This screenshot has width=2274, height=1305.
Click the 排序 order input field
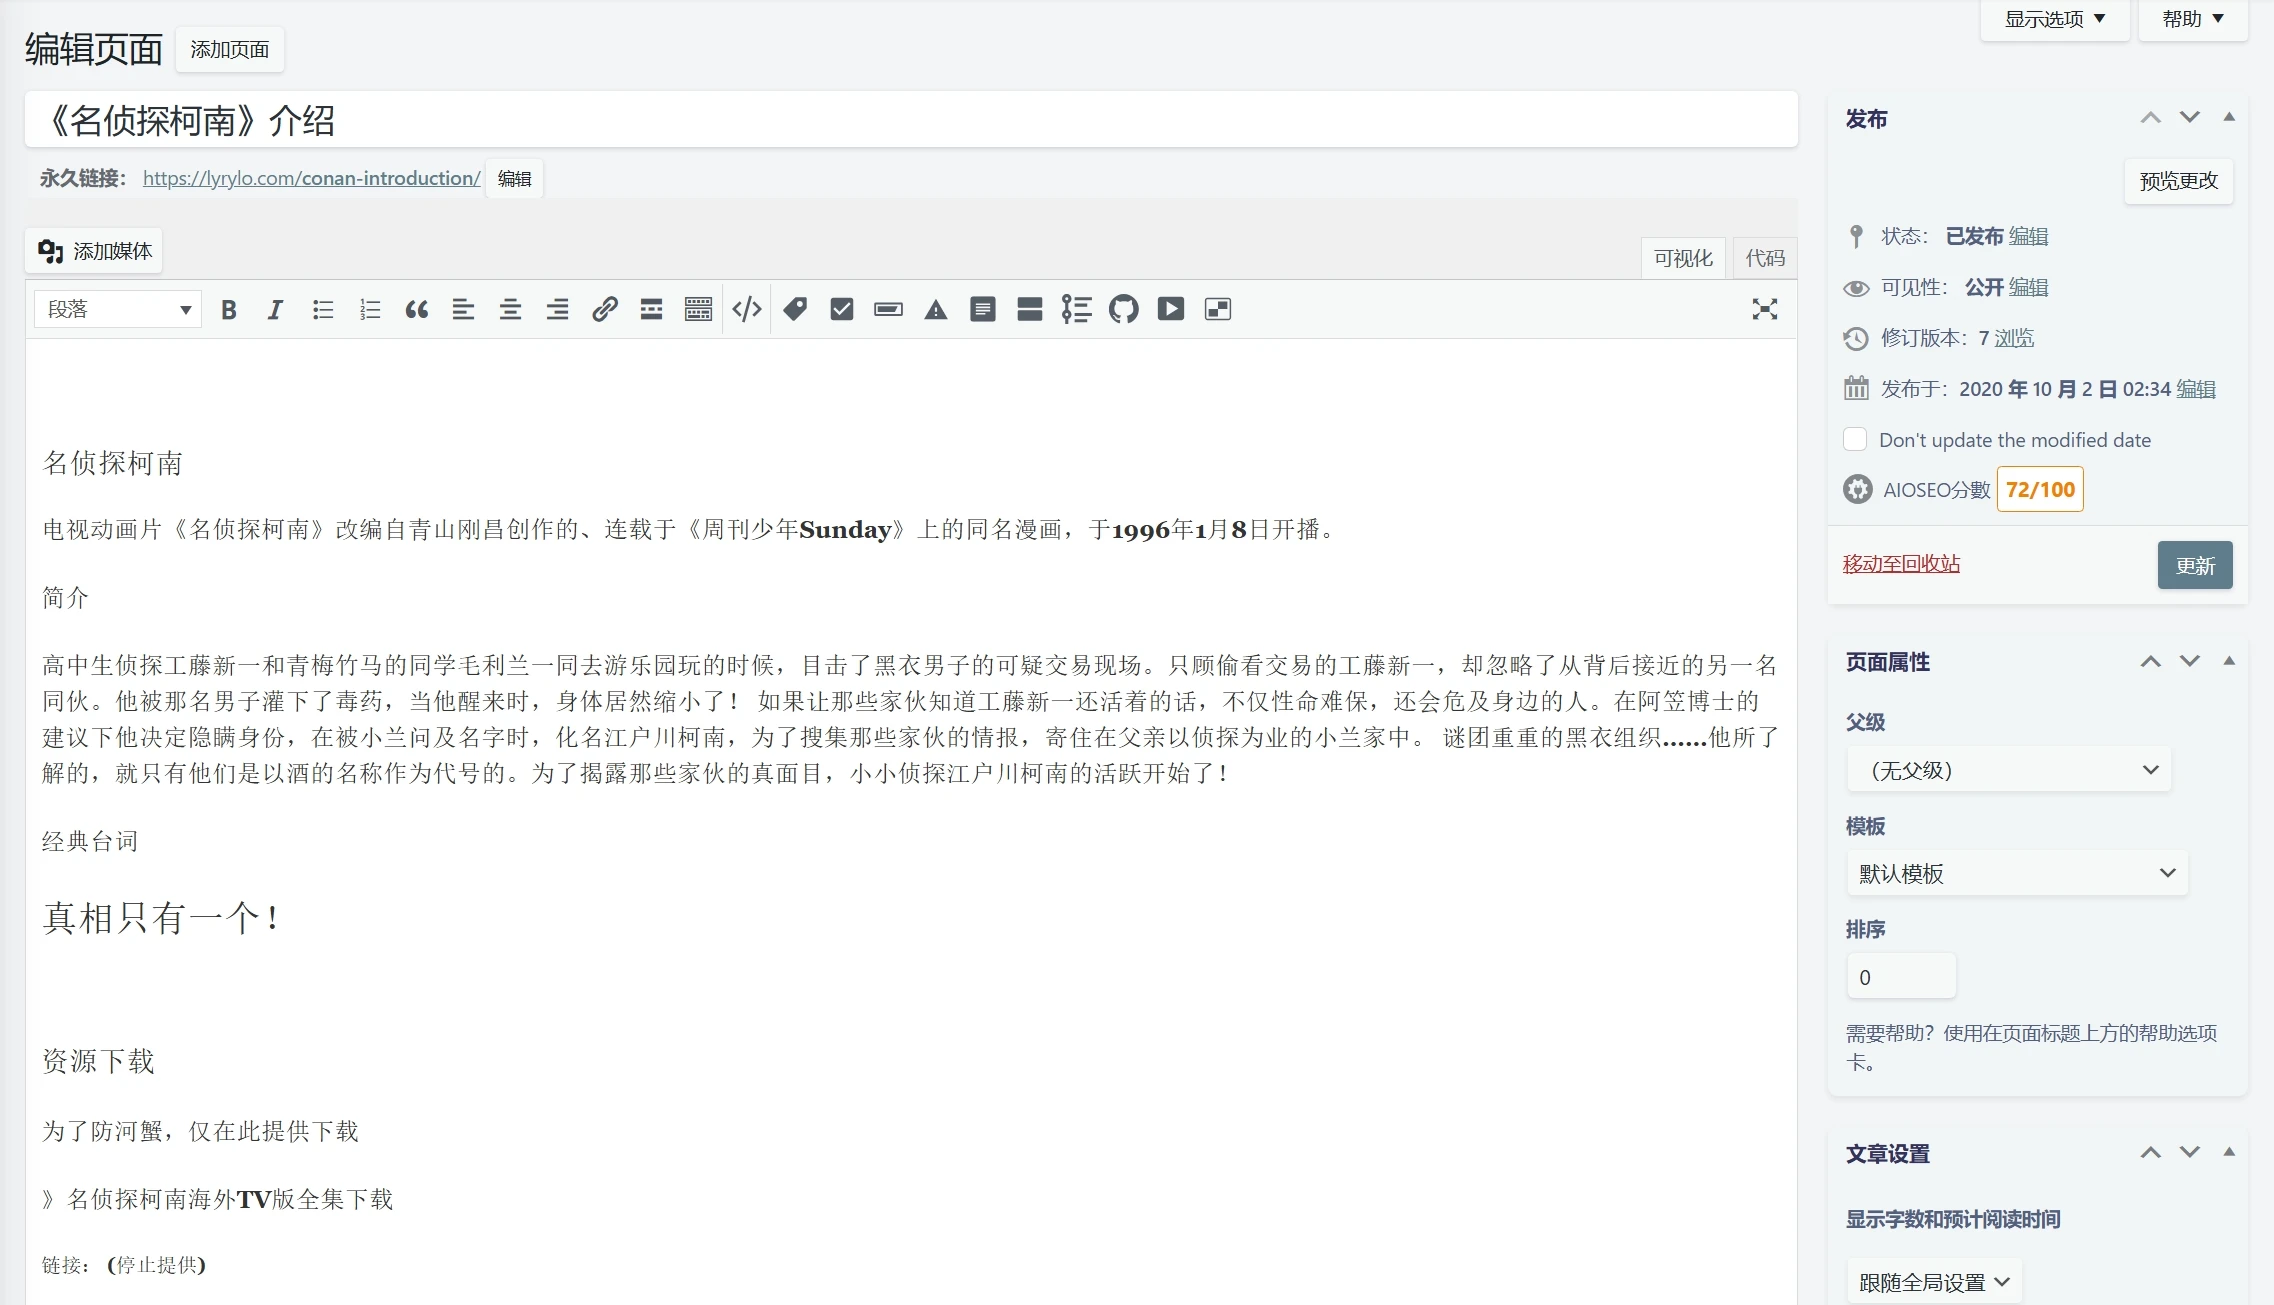1900,976
